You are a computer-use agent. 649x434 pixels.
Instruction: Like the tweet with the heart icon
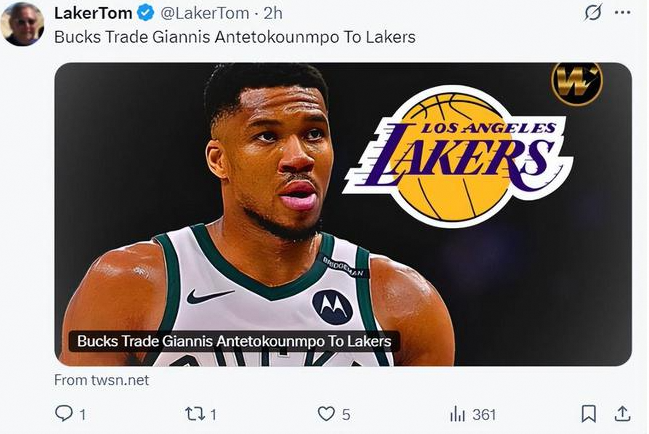326,414
